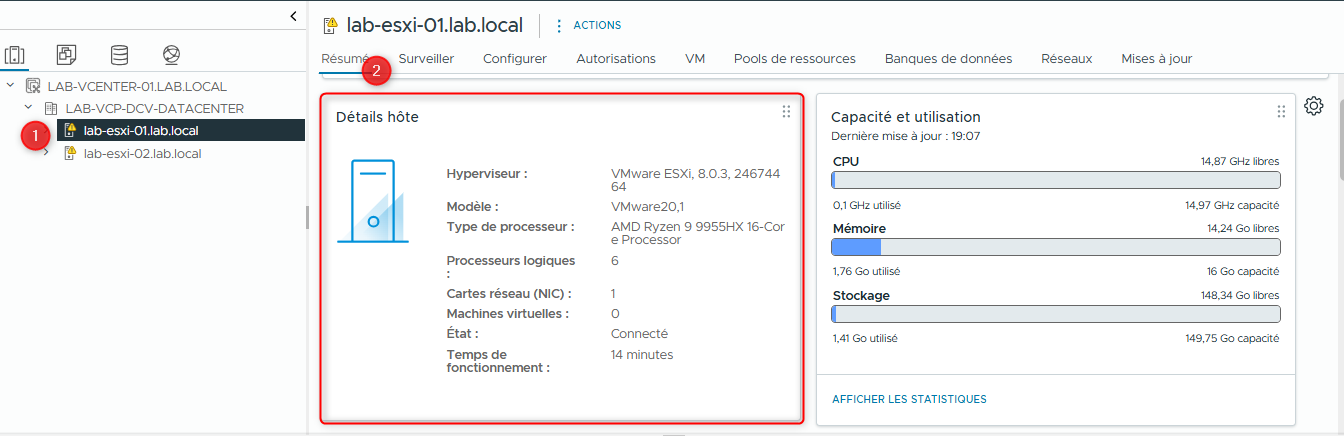Click the Détails hôte card heading
This screenshot has height=436, width=1344.
(377, 117)
